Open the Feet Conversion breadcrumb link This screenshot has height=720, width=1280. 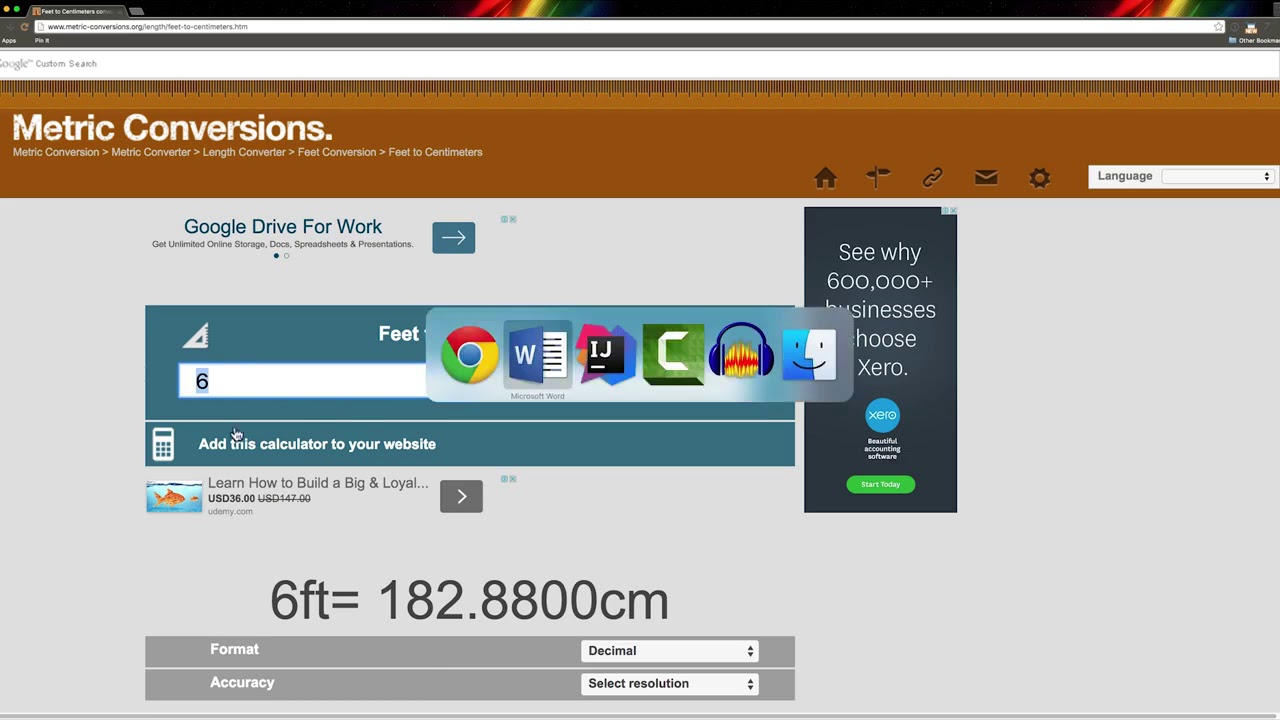click(337, 152)
